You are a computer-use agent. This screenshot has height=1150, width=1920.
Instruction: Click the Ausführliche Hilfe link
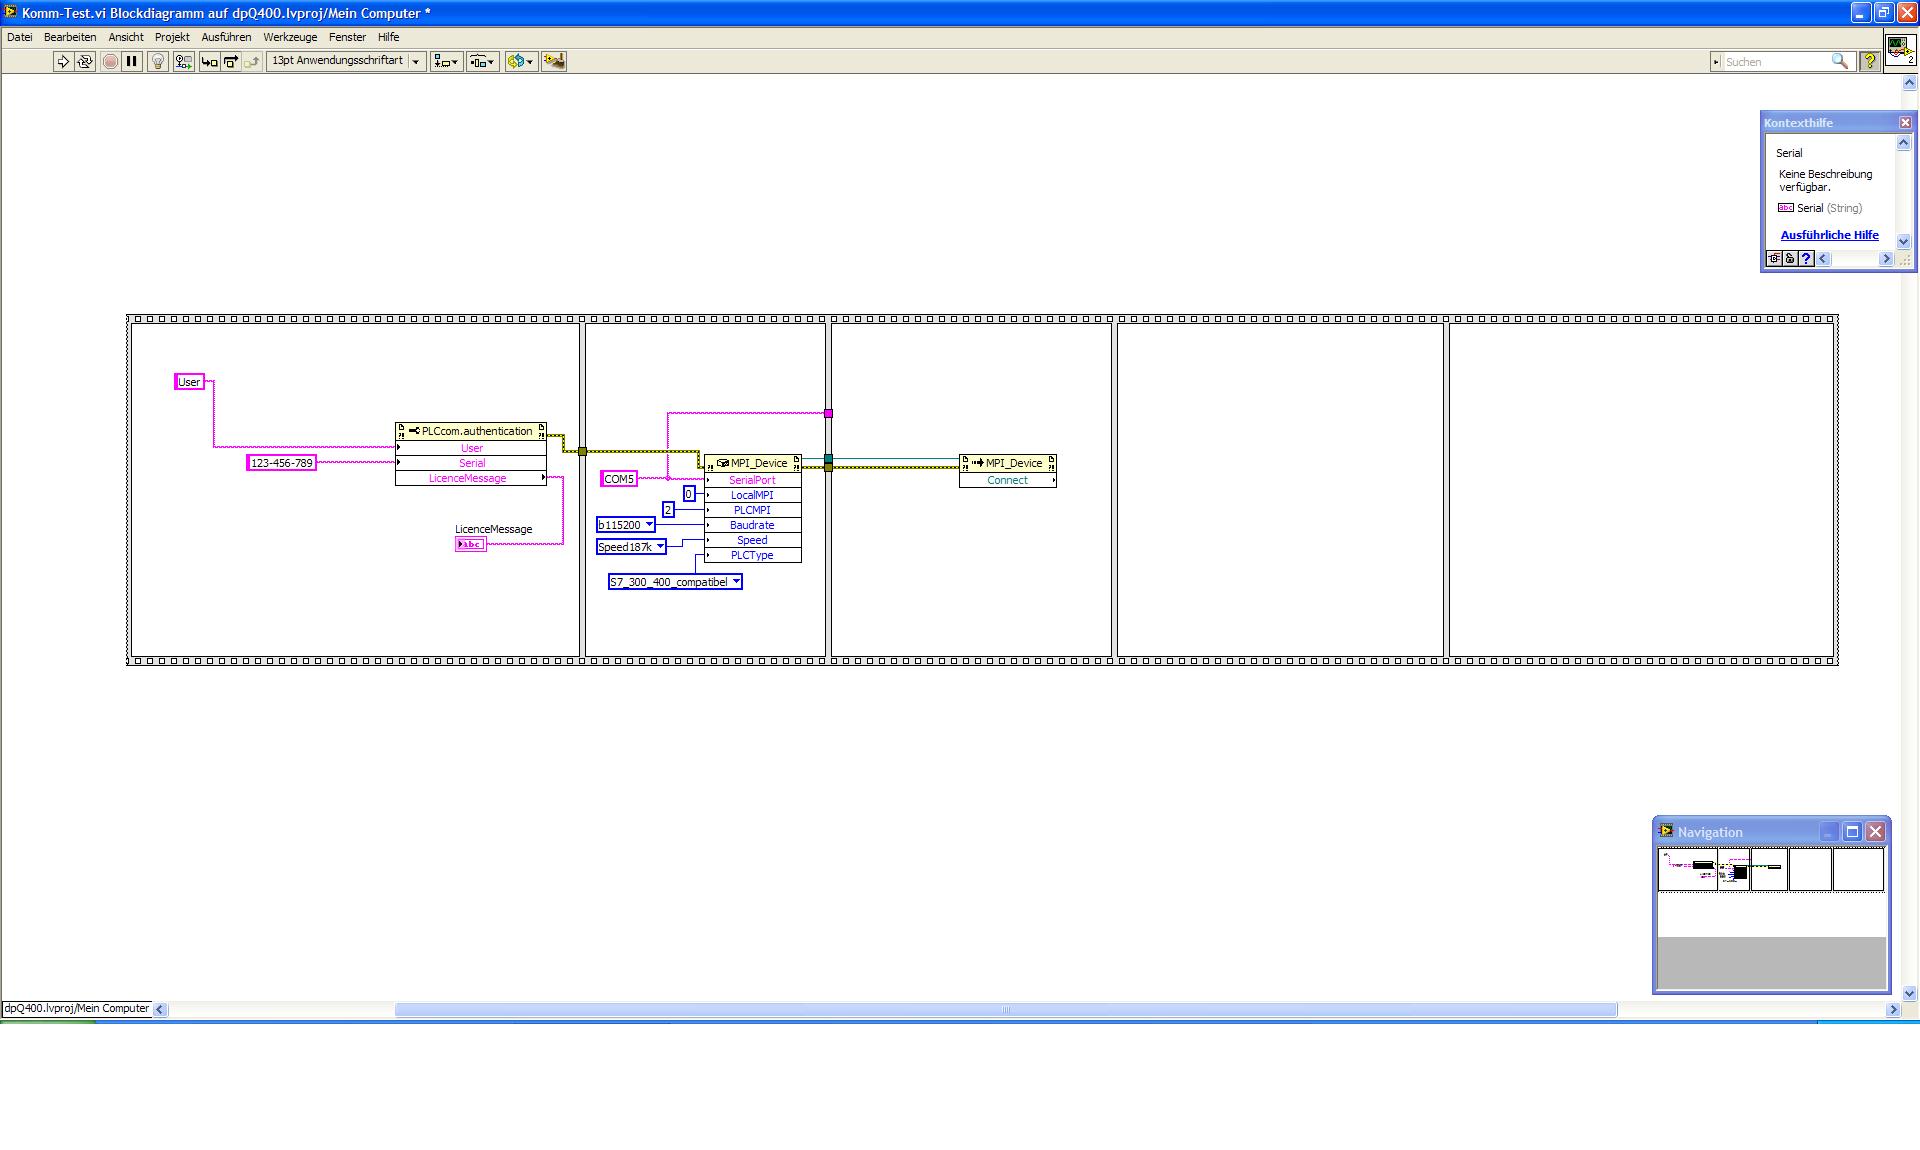[1829, 235]
